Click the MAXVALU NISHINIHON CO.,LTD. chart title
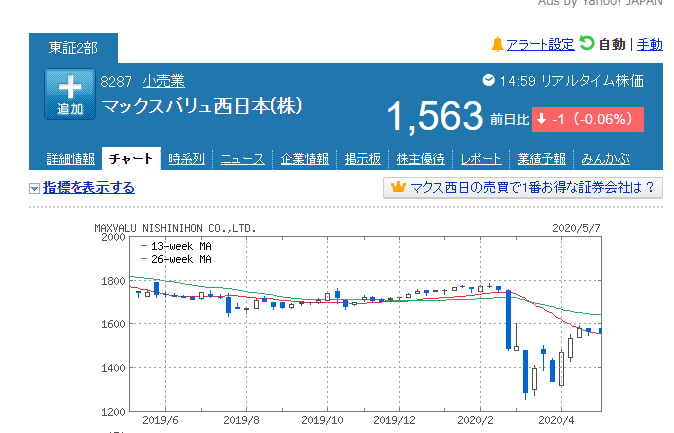Image resolution: width=674 pixels, height=433 pixels. (175, 228)
